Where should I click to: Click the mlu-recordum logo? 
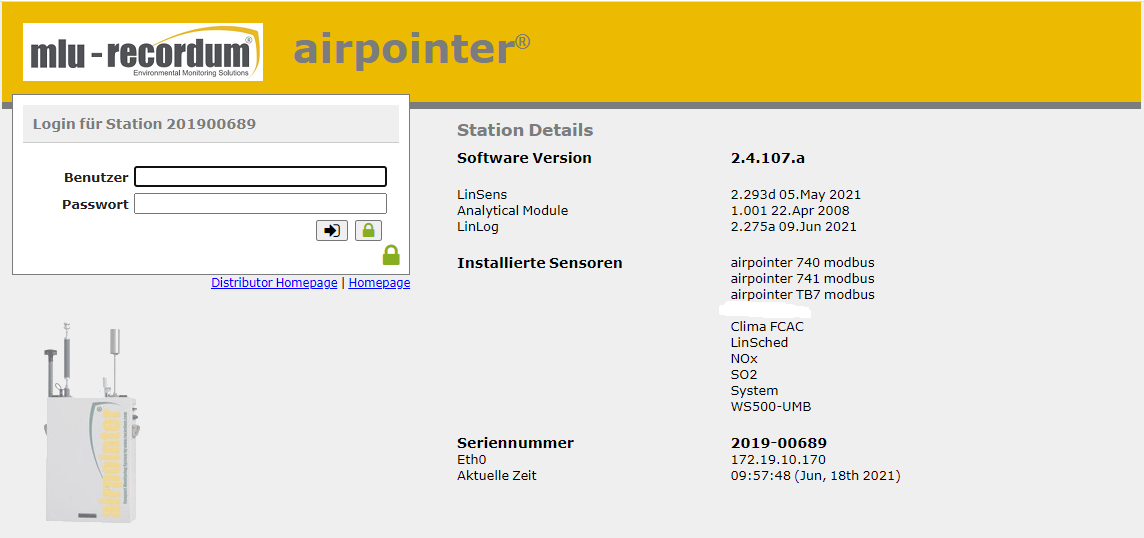coord(143,52)
